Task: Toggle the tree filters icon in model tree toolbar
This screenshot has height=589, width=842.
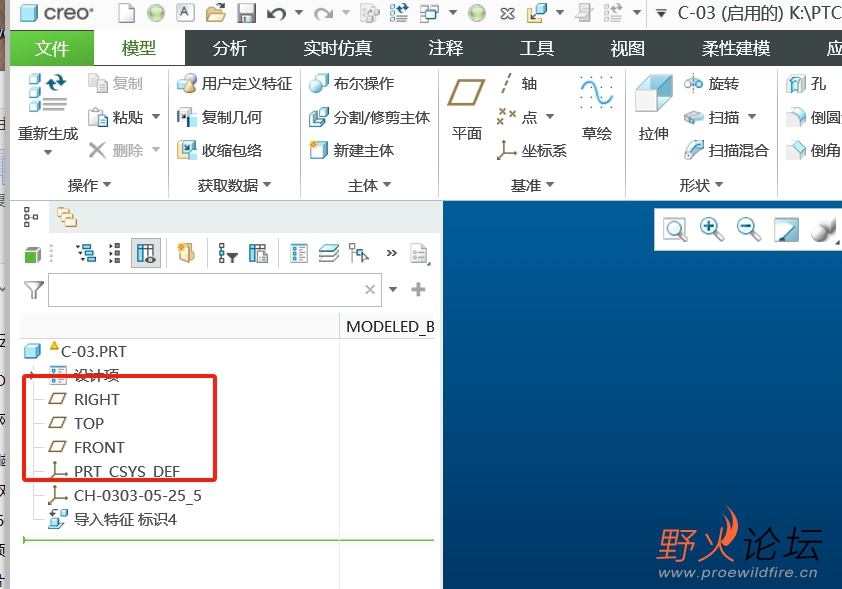Action: click(228, 253)
